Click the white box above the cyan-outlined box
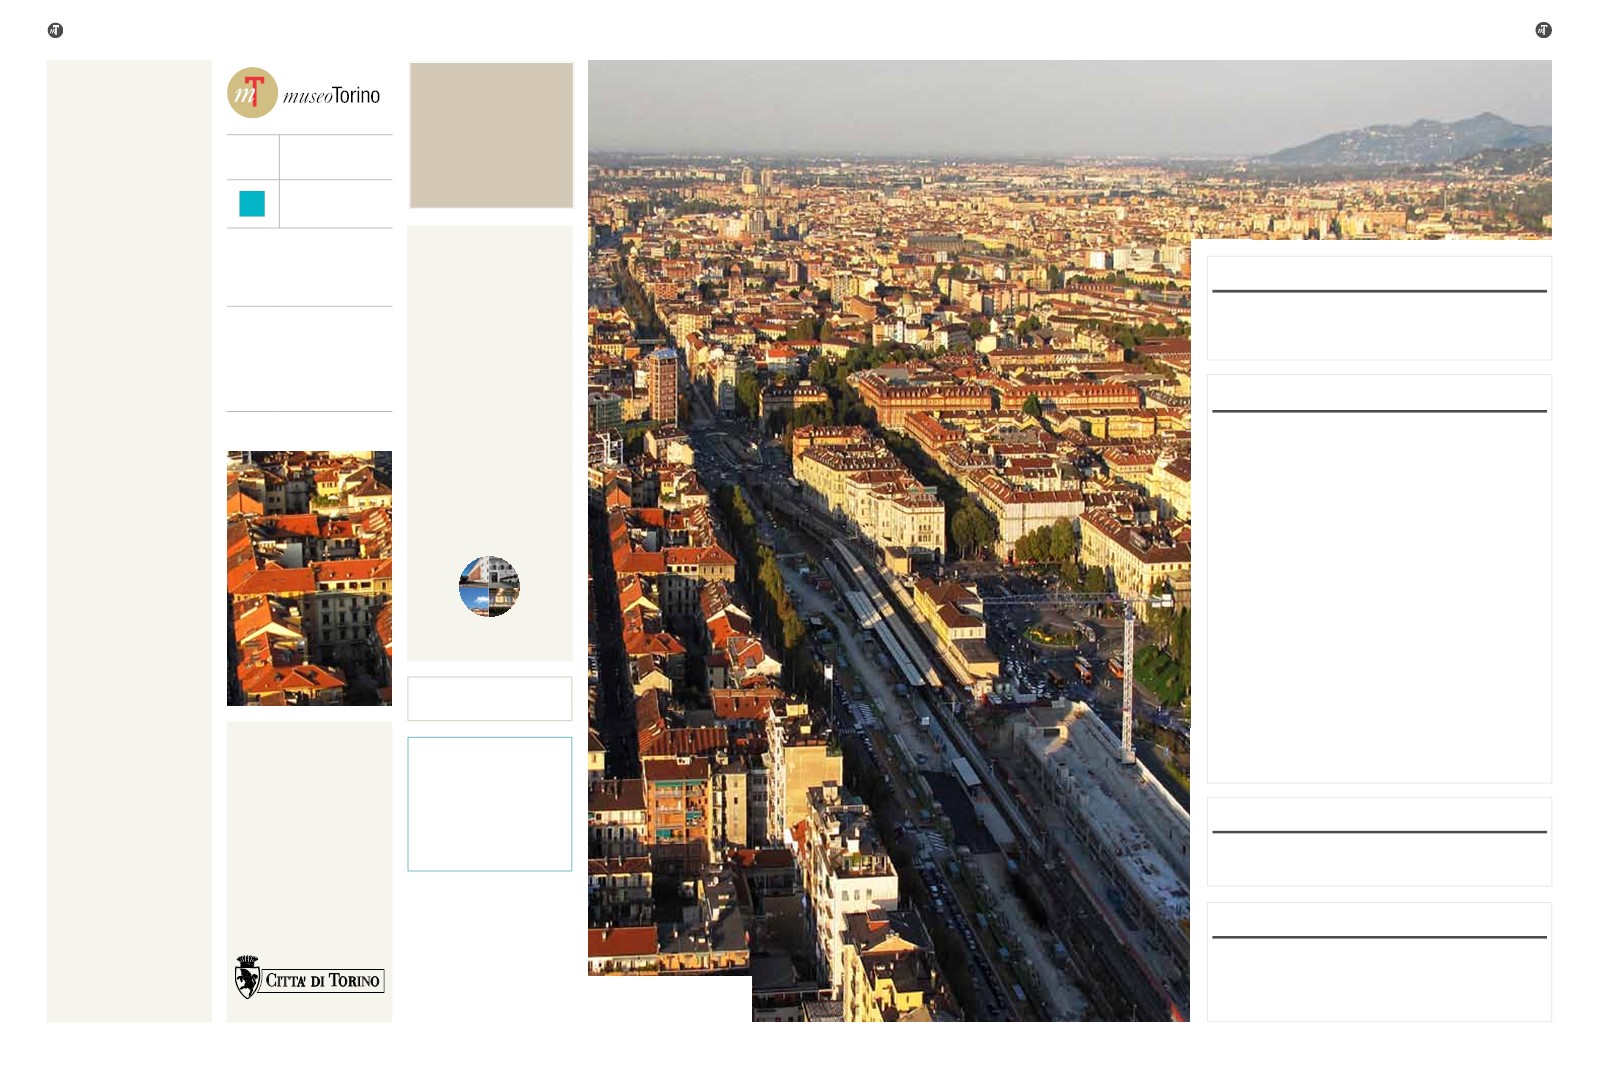Viewport: 1599px width, 1079px height. [490, 699]
